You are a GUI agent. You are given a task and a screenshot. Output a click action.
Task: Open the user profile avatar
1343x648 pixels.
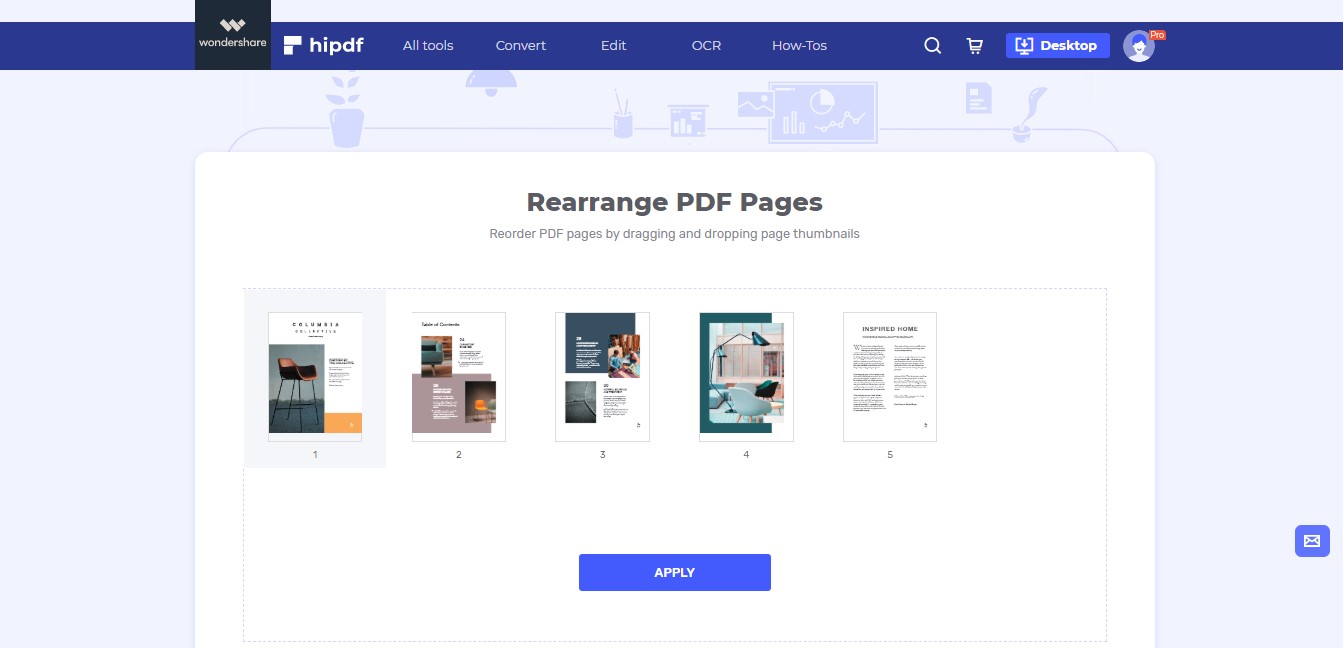[x=1139, y=46]
